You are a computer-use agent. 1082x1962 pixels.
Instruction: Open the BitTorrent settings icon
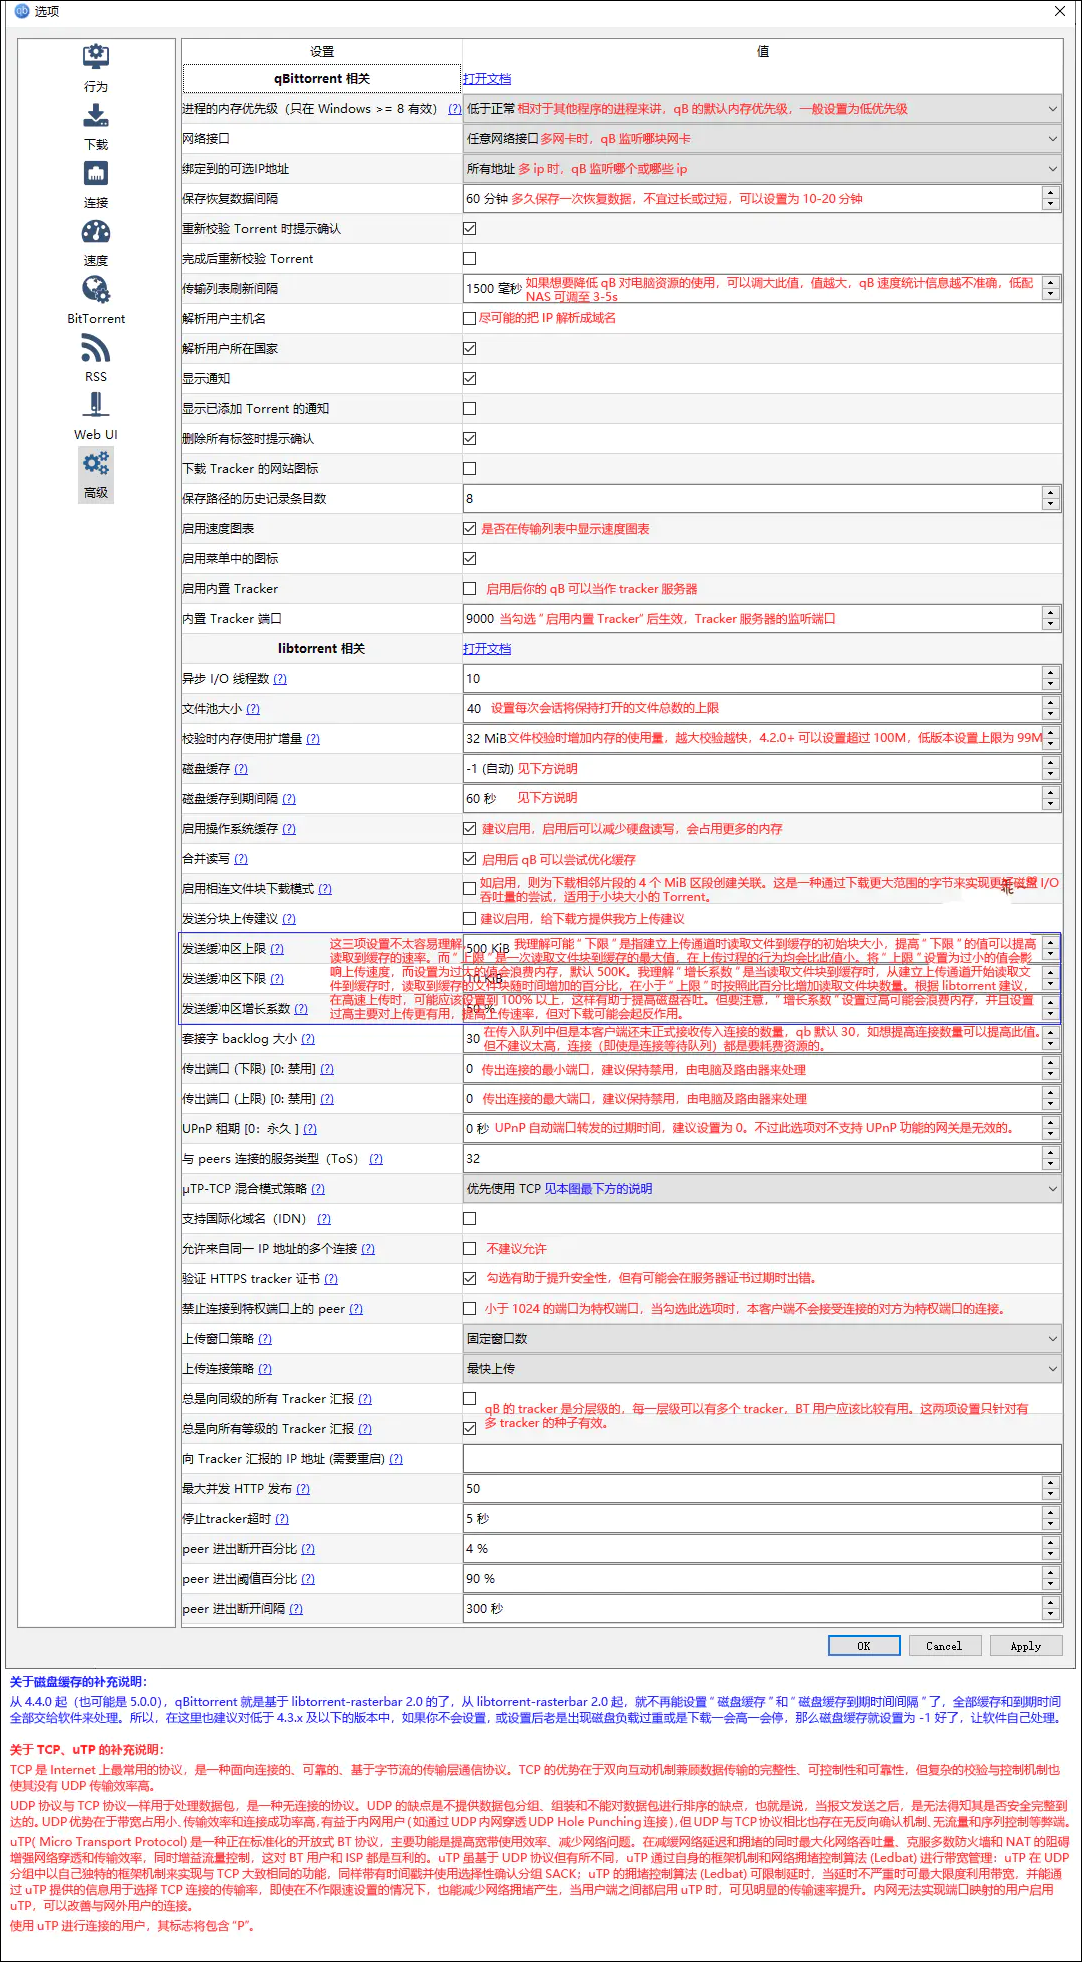click(x=96, y=290)
